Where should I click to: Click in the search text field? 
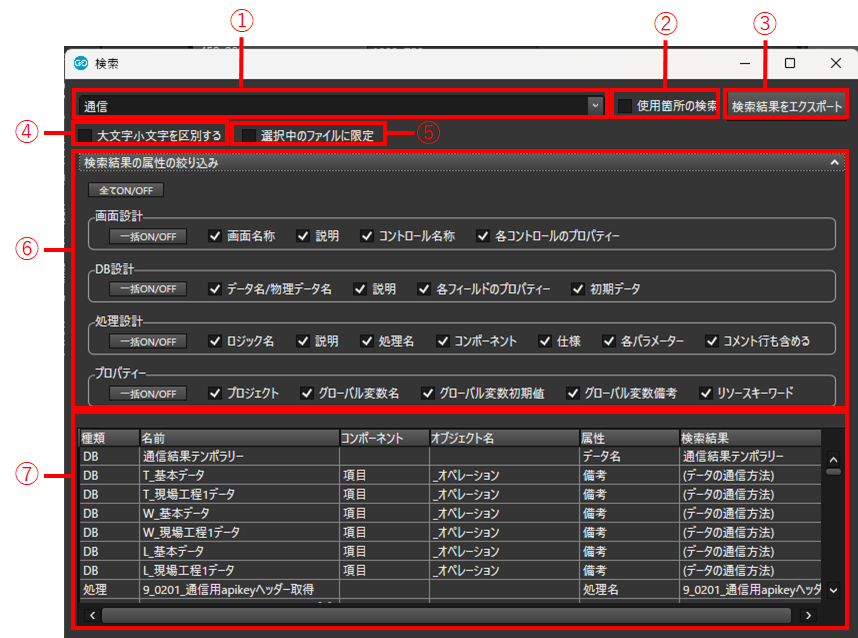330,105
